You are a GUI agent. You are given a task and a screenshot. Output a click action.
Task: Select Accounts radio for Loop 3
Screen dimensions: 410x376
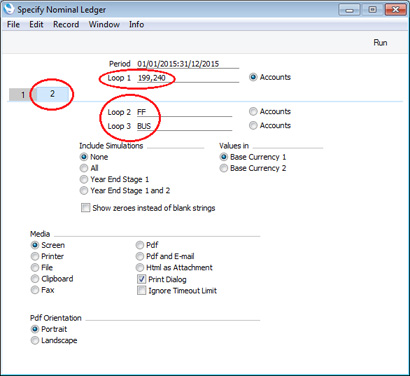[253, 125]
